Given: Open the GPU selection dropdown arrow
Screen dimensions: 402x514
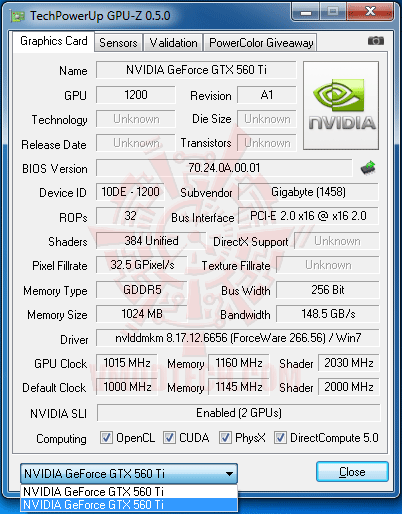Looking at the screenshot, I should coord(229,473).
